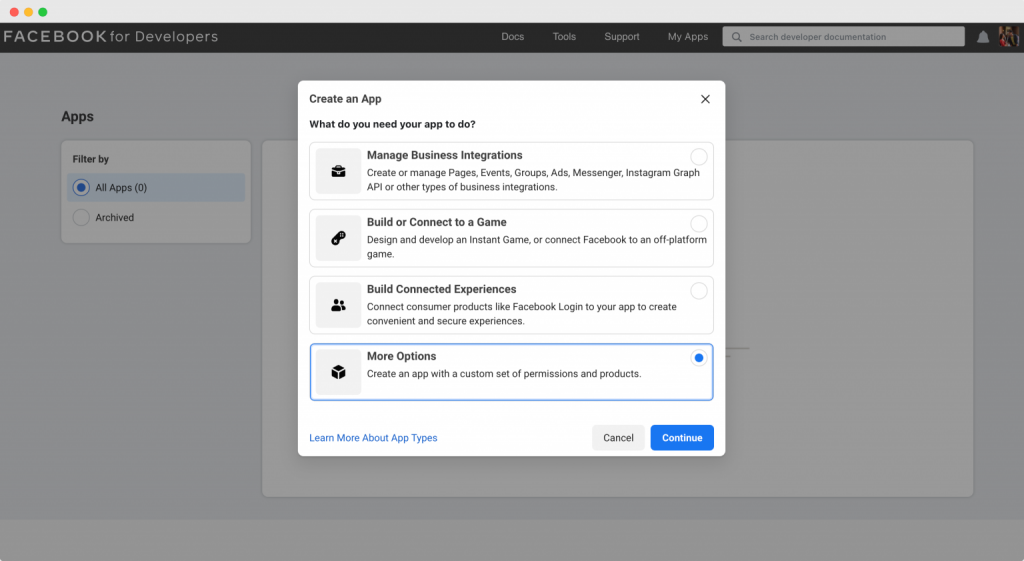Screen dimensions: 1024x561
Task: Click the people icon for Connected Experiences
Action: [x=338, y=305]
